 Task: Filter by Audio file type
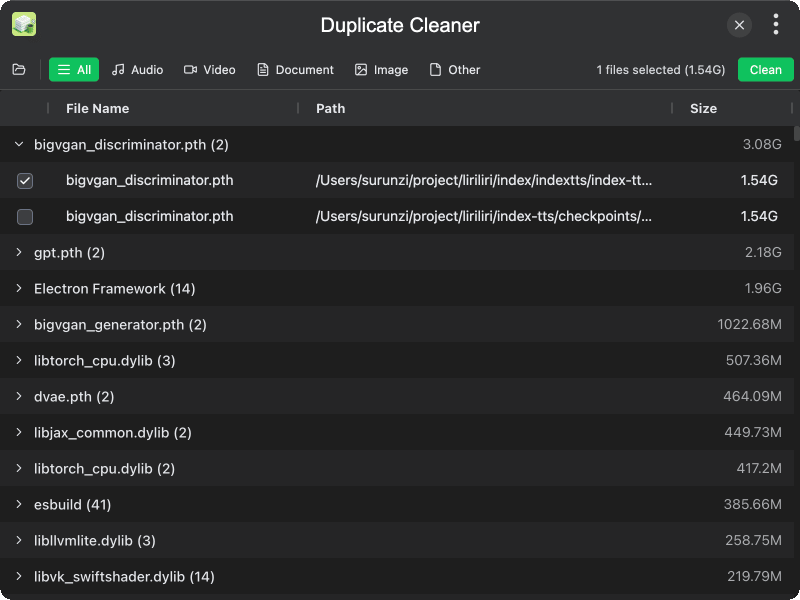pyautogui.click(x=137, y=70)
